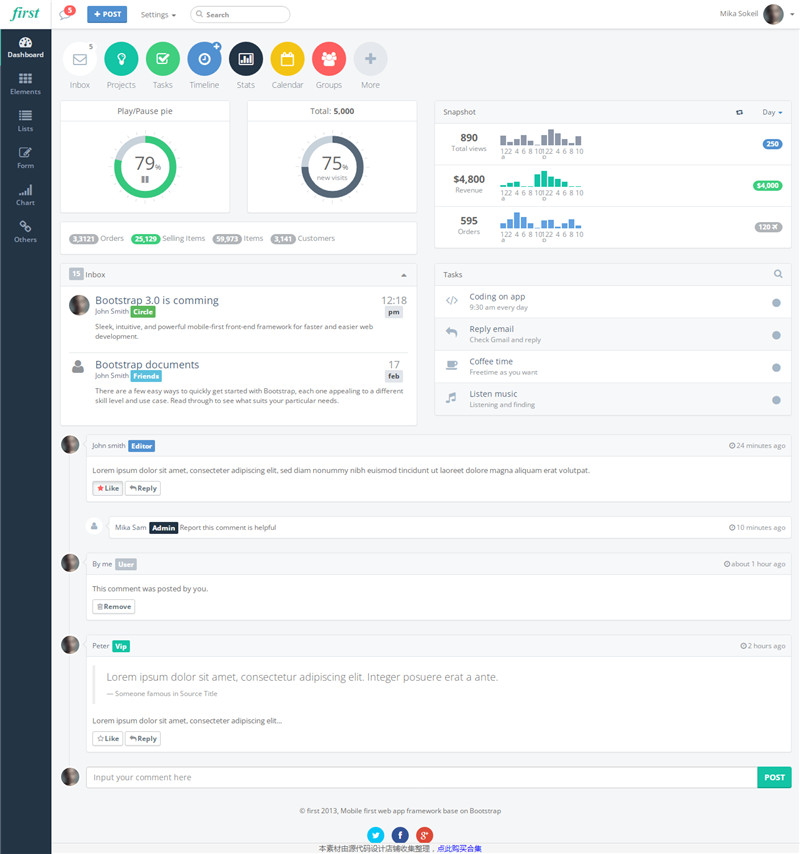The image size is (800, 854).
Task: Reply to Peter's comment
Action: [x=143, y=739]
